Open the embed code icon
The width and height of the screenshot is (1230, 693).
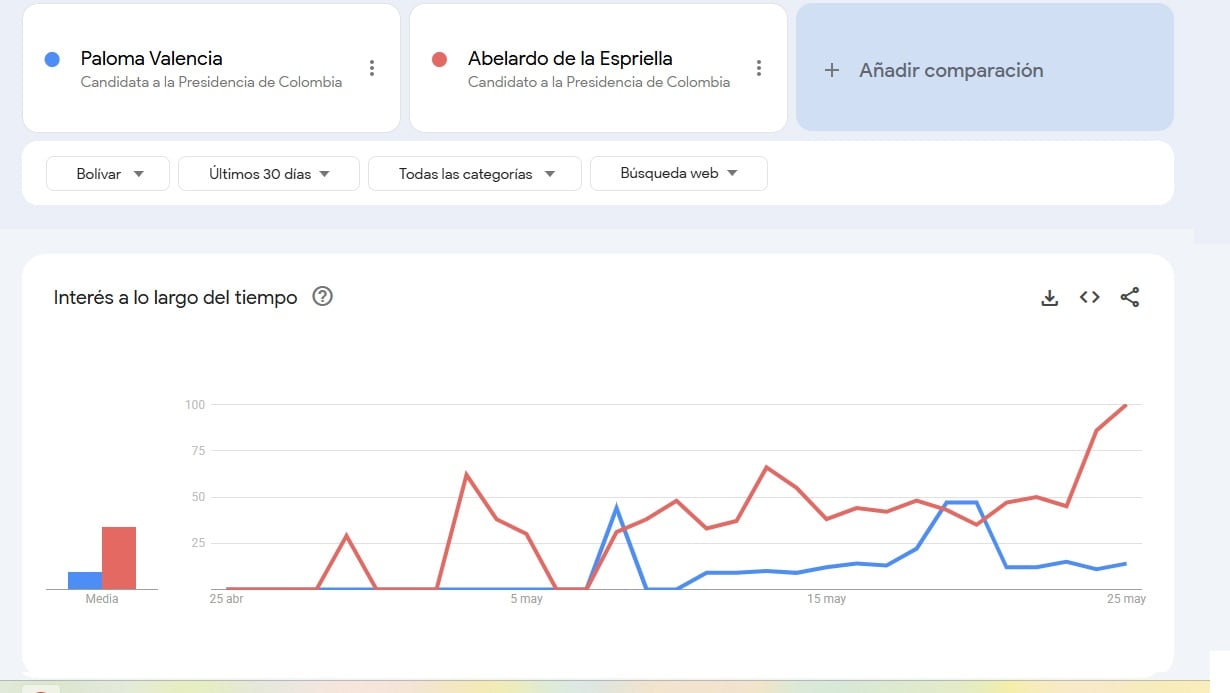(1090, 297)
